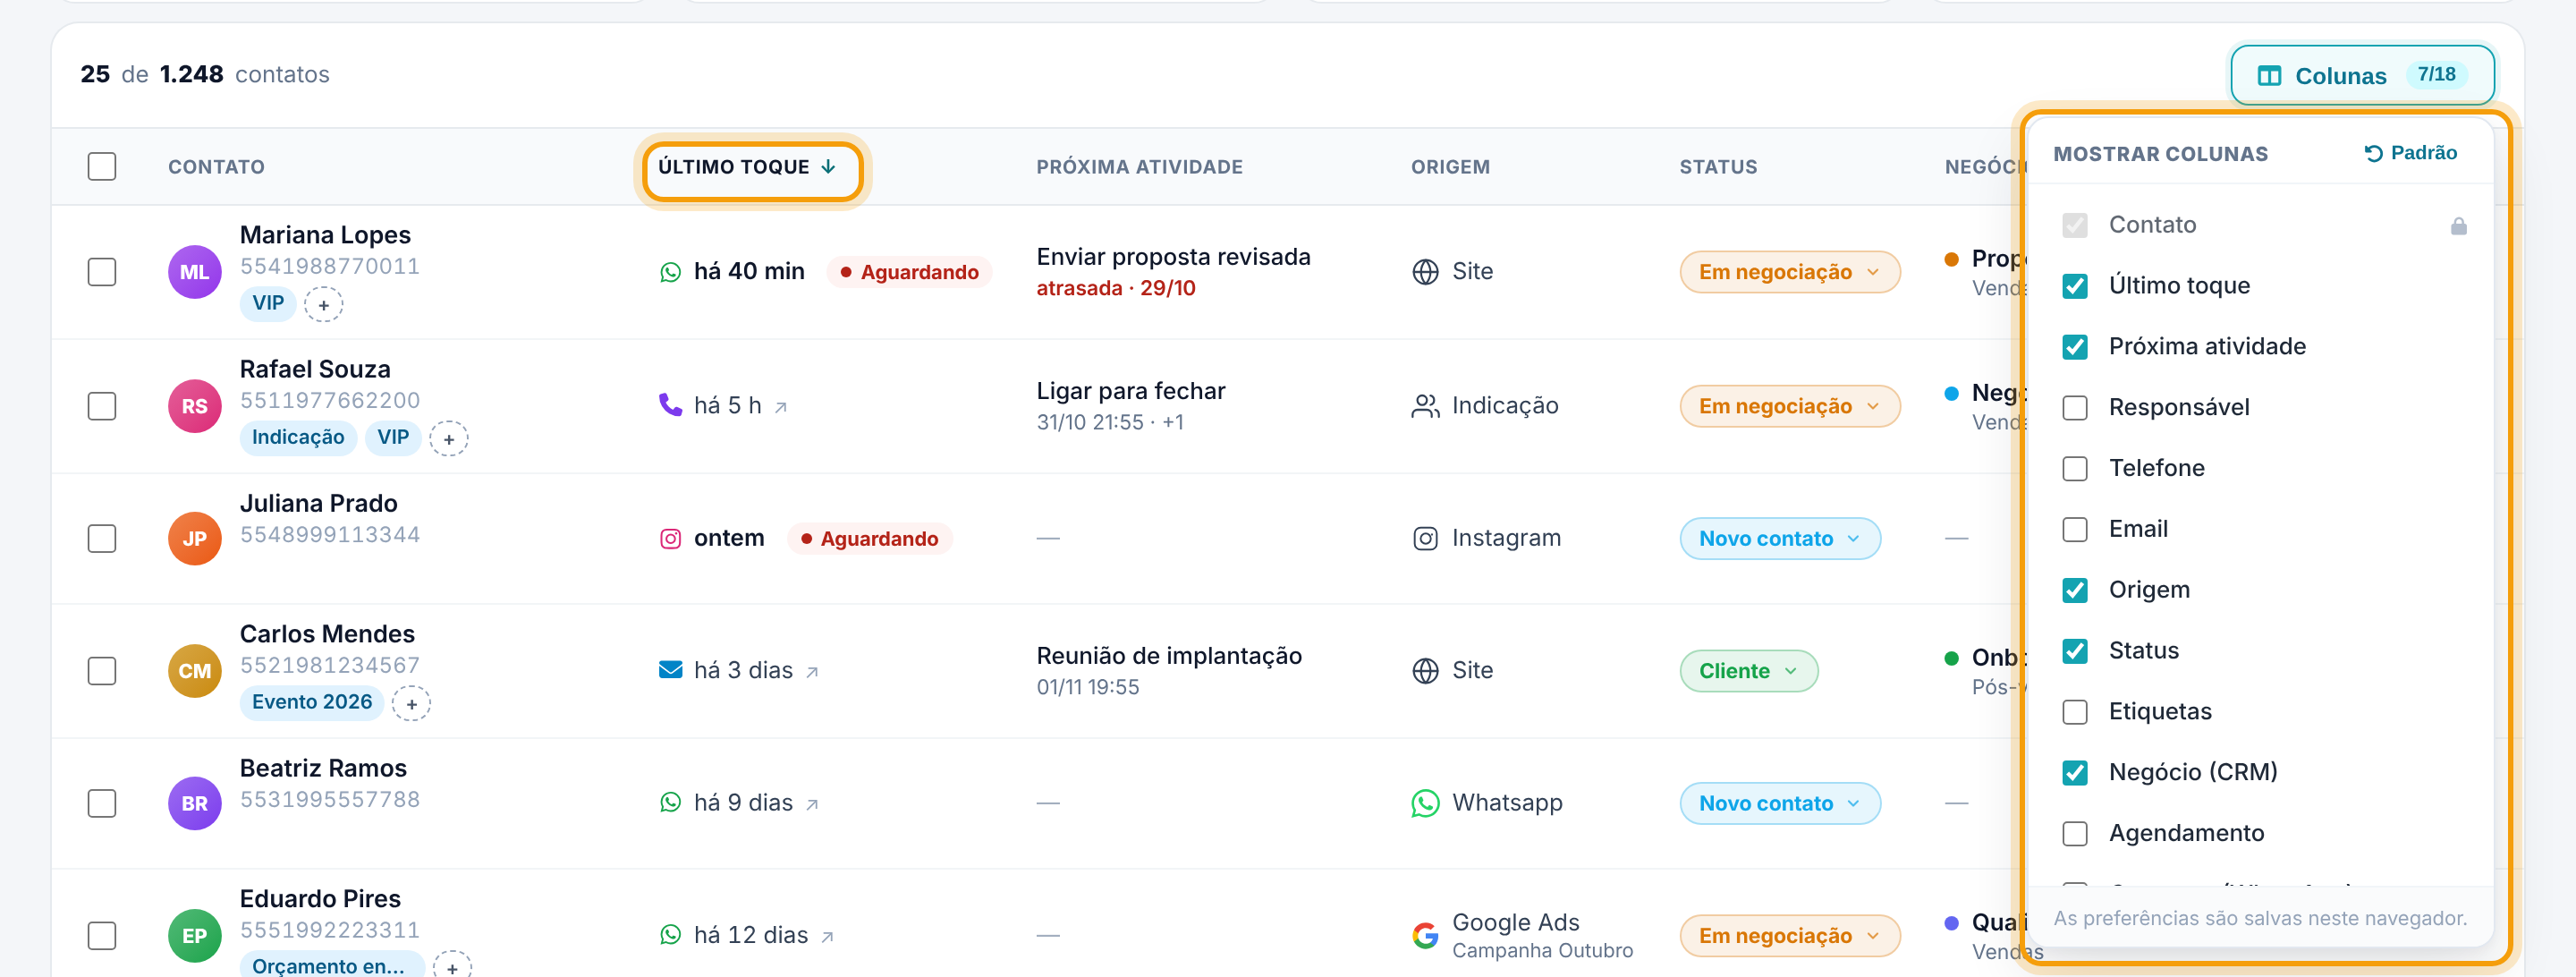Viewport: 2576px width, 977px height.
Task: Open EP avatar of Eduardo Pires
Action: click(x=194, y=935)
